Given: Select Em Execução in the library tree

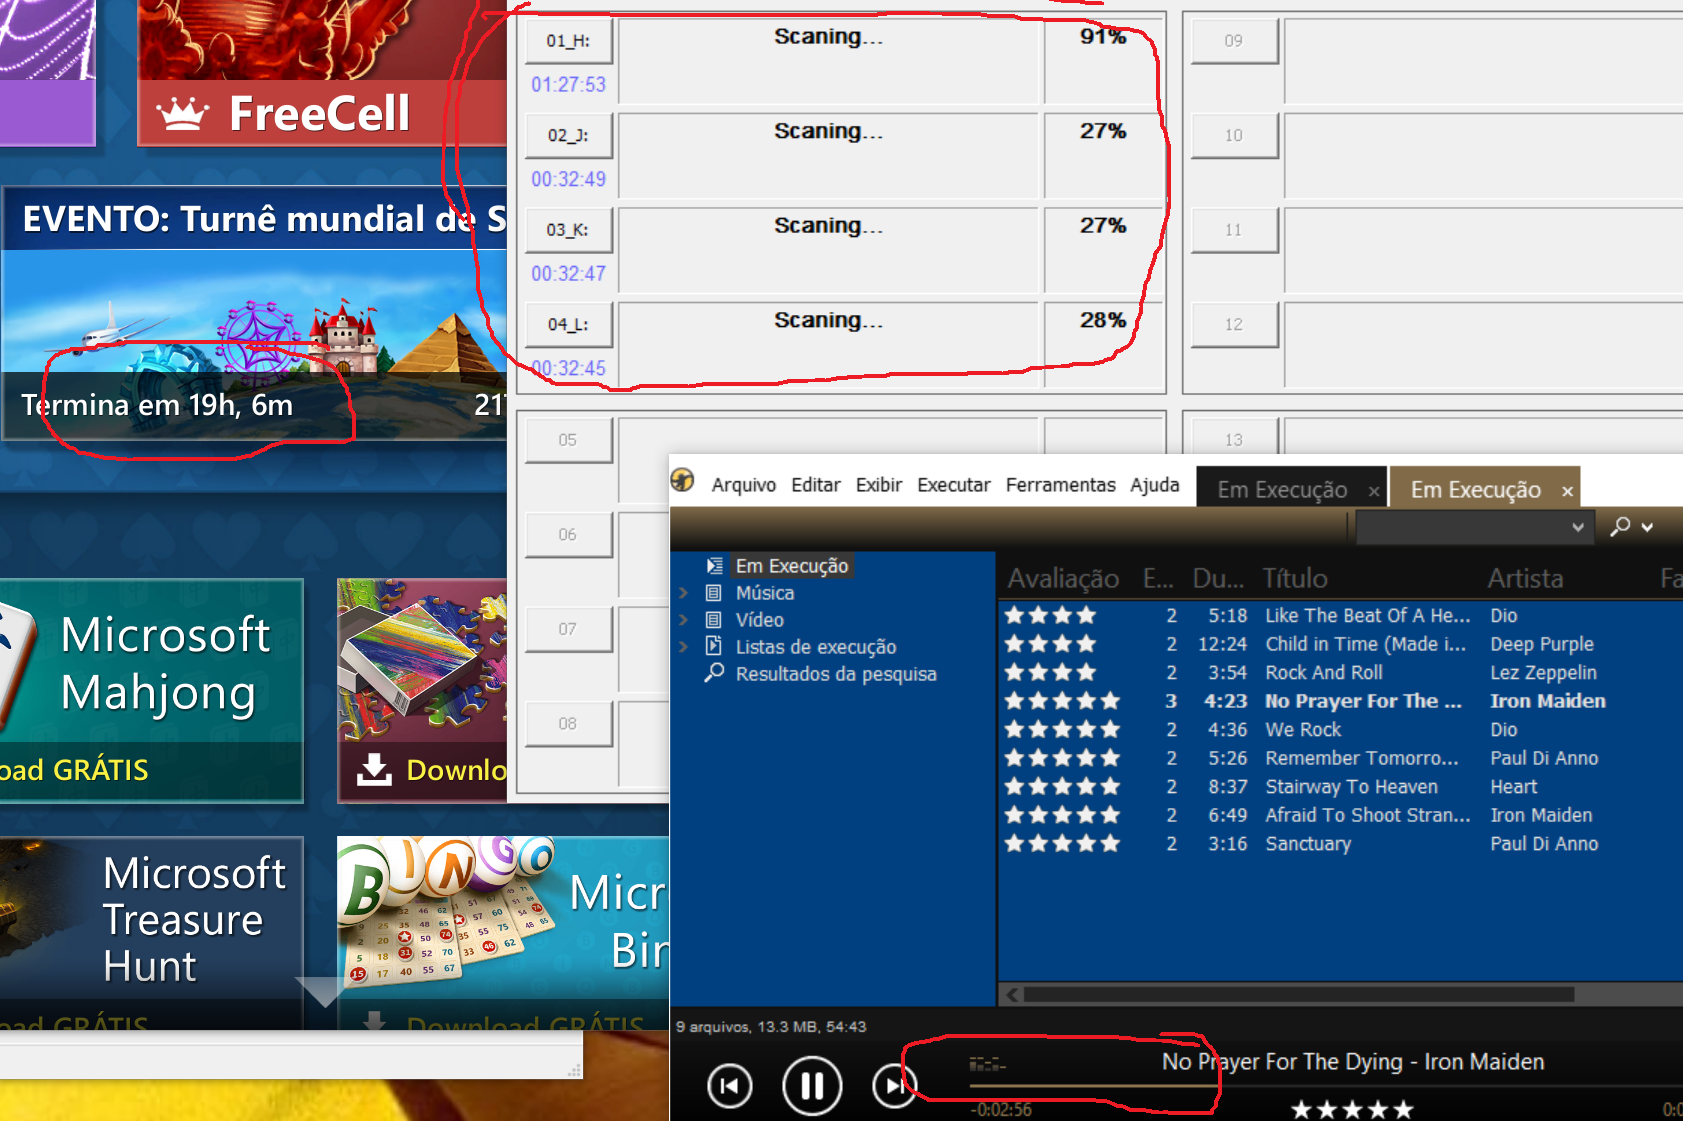Looking at the screenshot, I should [792, 566].
